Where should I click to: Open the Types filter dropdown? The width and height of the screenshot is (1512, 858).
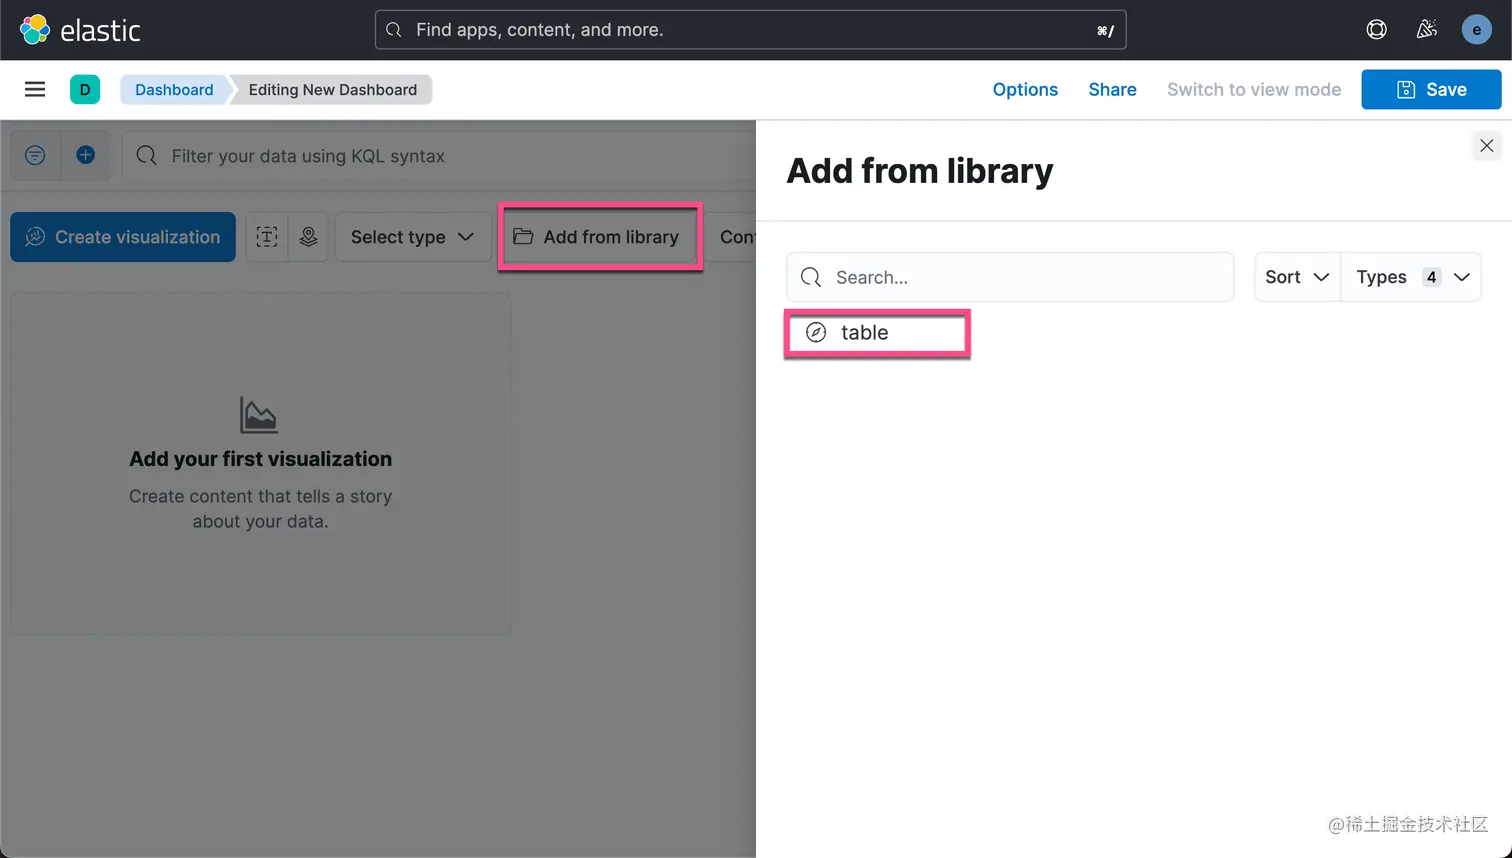tap(1411, 277)
